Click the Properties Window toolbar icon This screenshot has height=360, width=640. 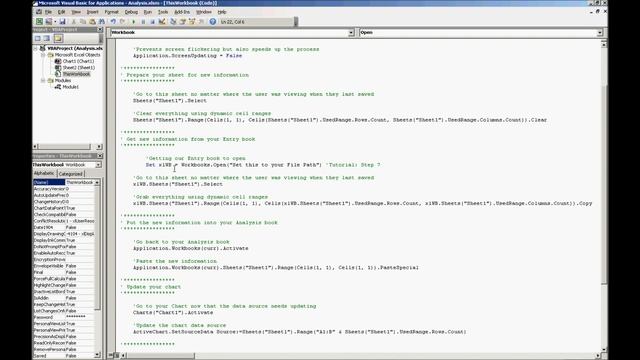point(182,22)
